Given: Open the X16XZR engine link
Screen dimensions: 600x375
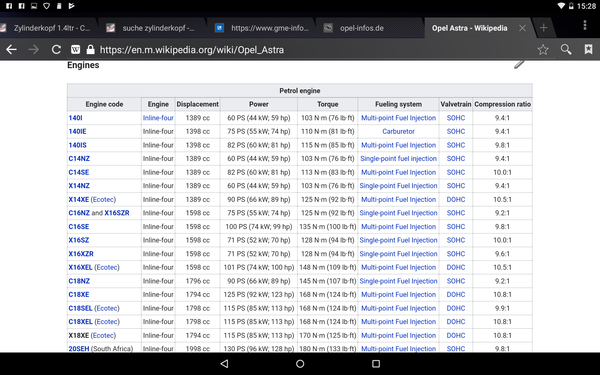Looking at the screenshot, I should pos(81,254).
